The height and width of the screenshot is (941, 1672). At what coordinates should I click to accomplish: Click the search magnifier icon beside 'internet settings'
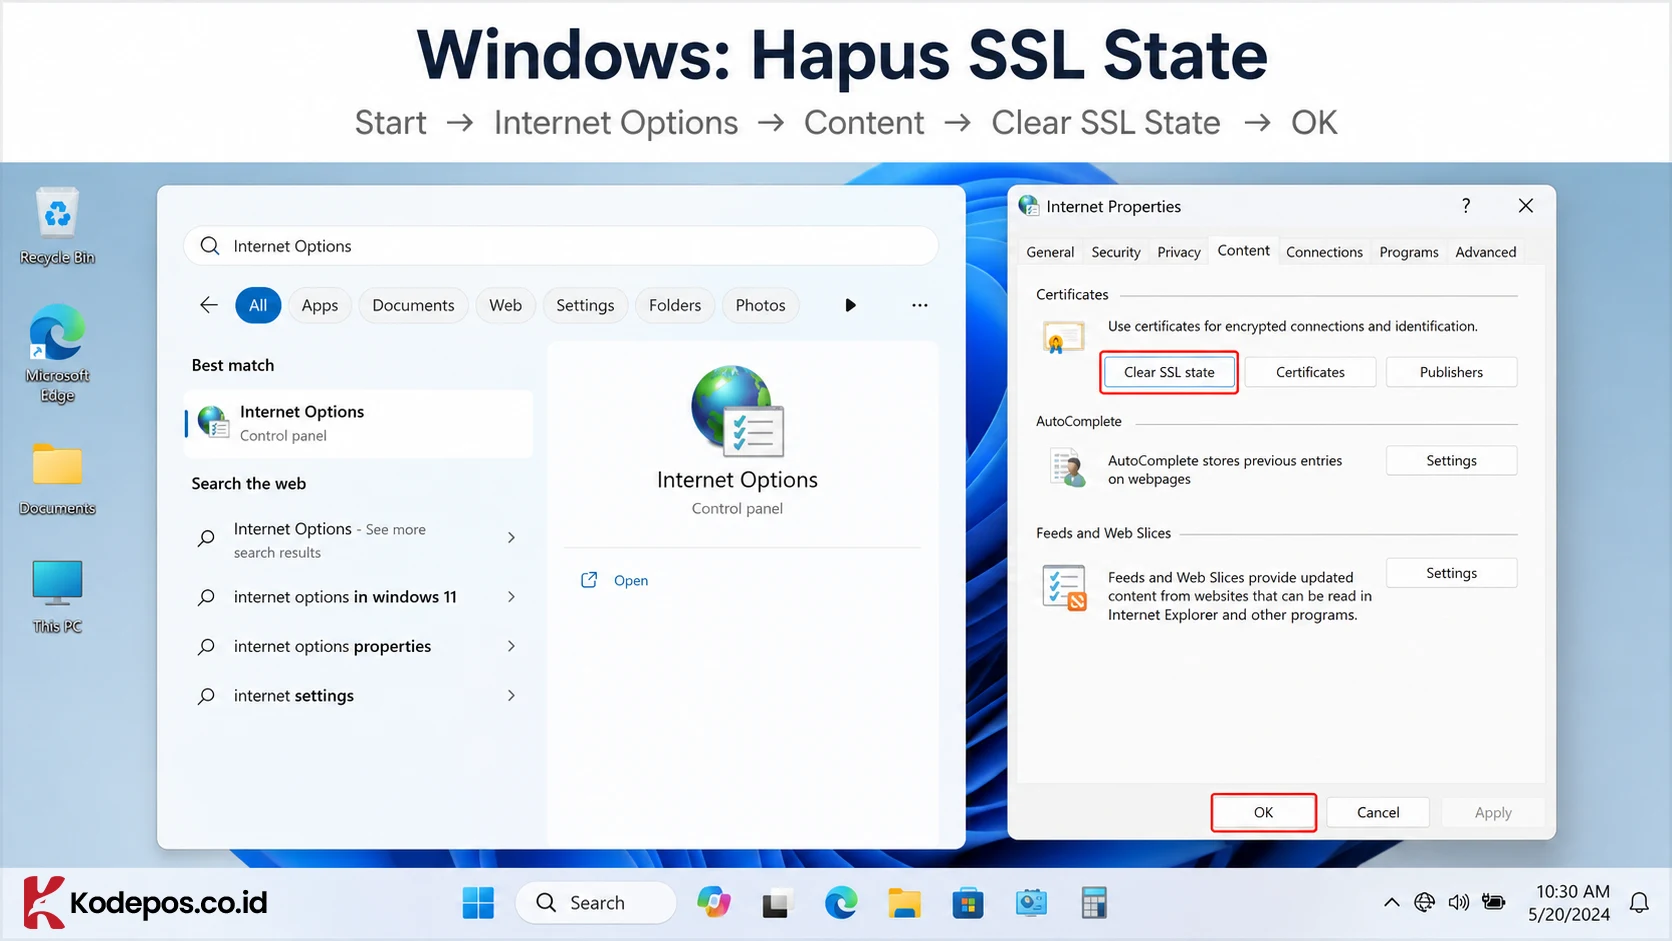206,696
